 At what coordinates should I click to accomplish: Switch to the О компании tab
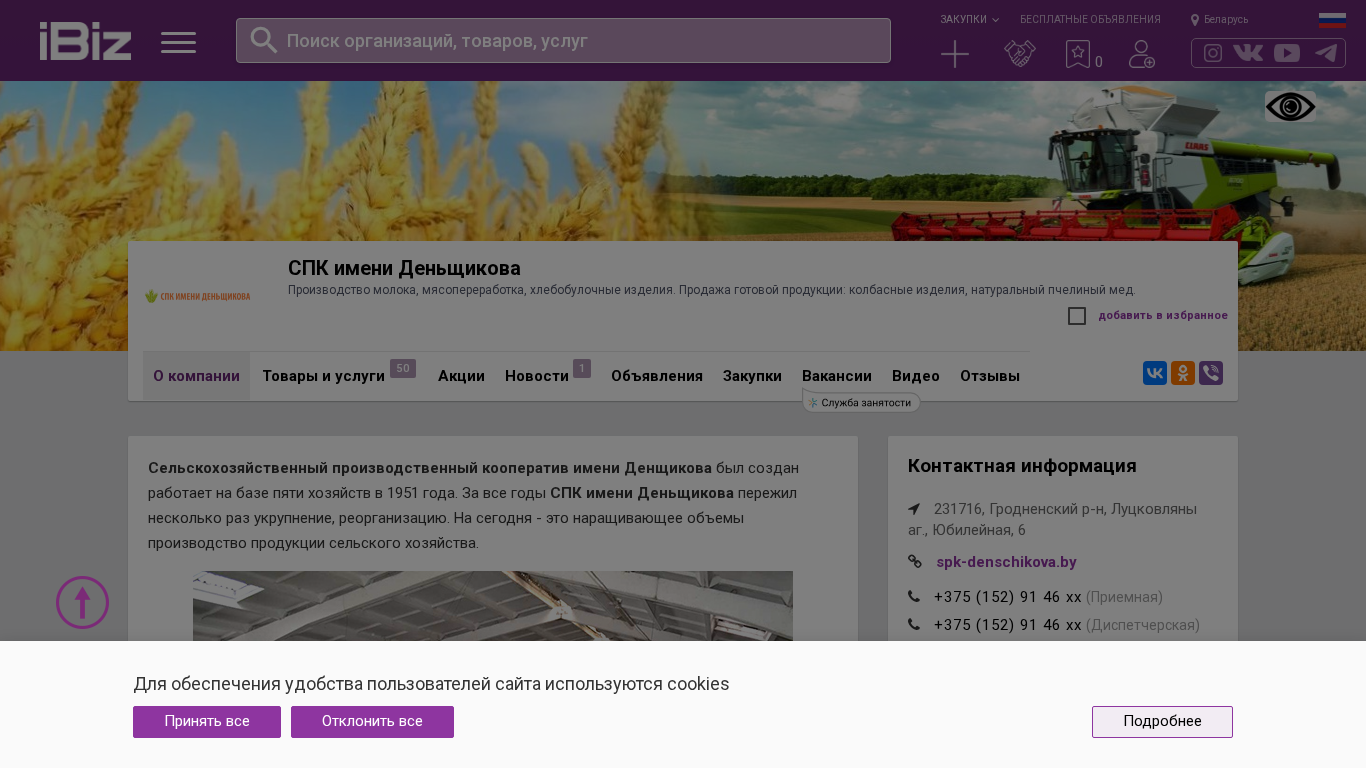point(196,376)
